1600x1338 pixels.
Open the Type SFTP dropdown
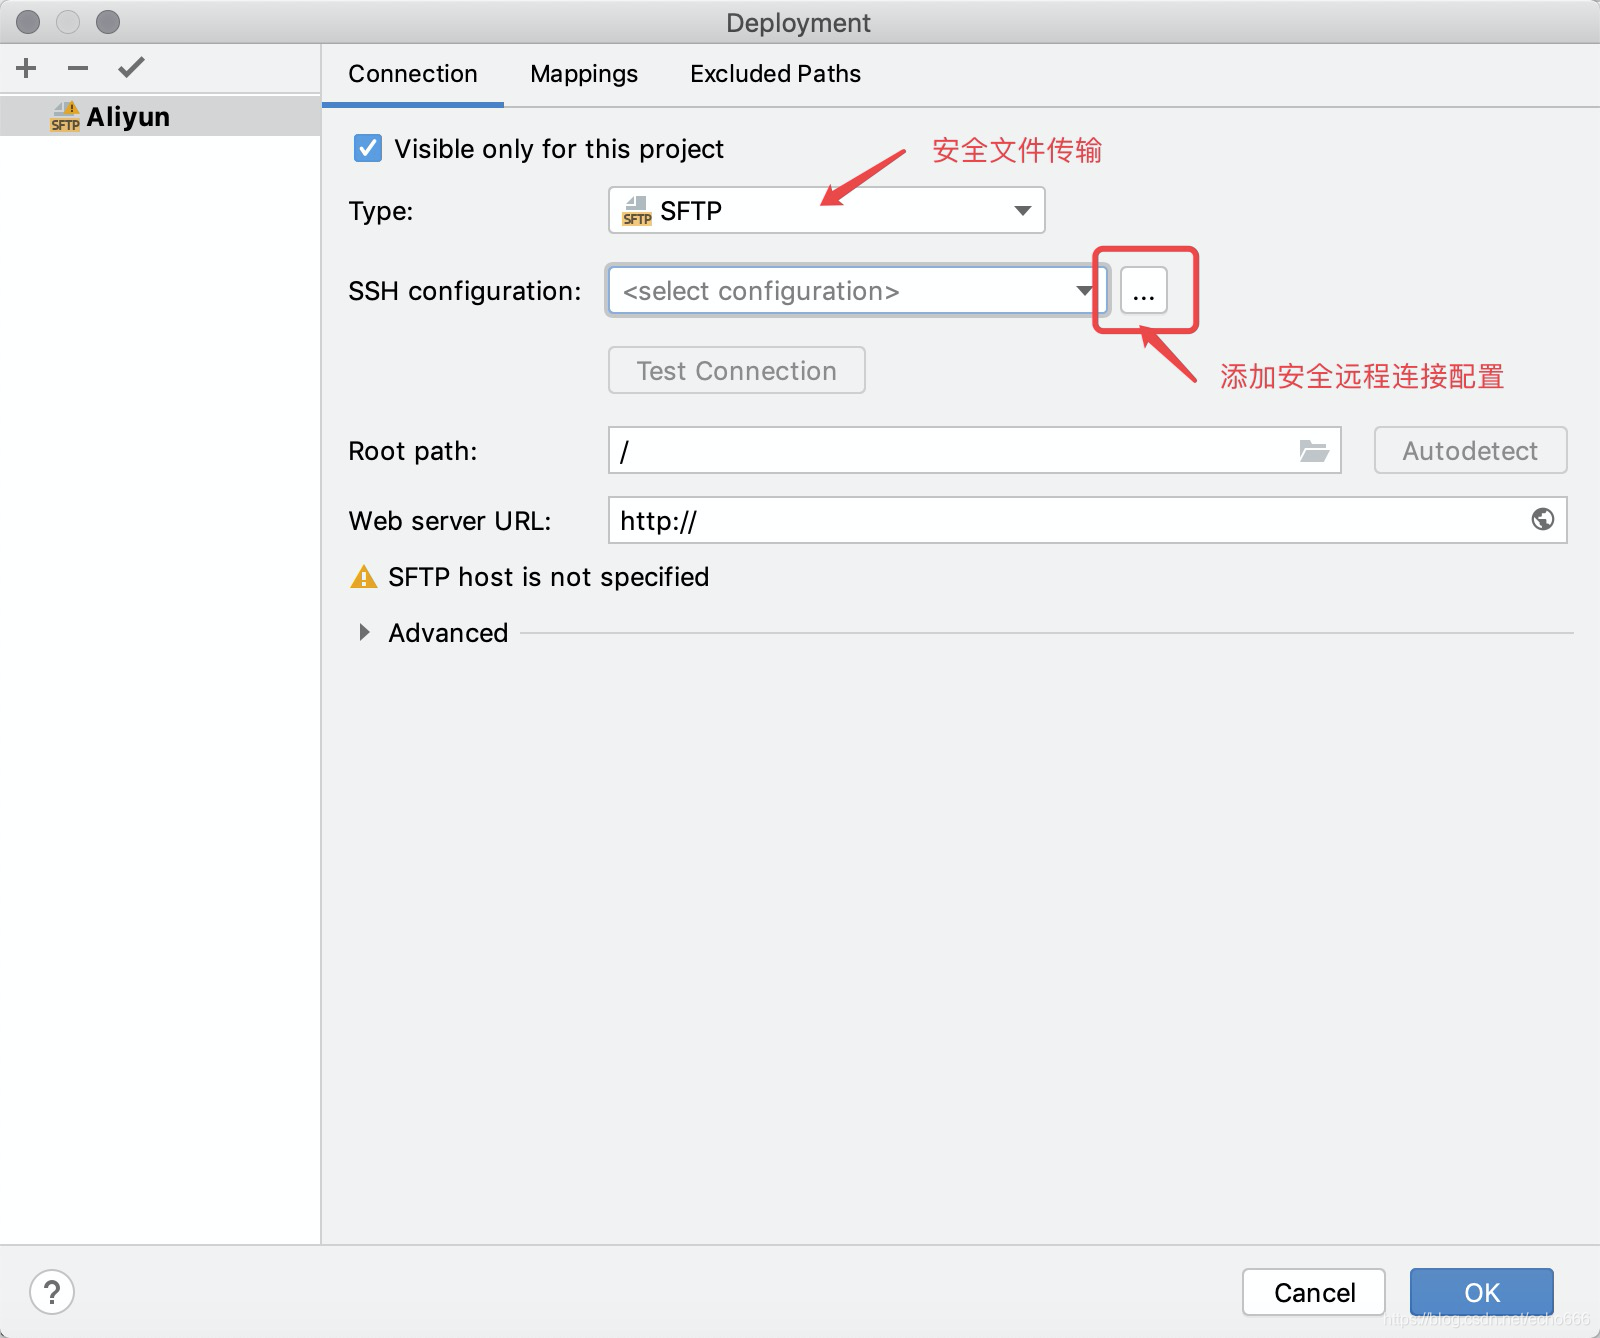(827, 210)
